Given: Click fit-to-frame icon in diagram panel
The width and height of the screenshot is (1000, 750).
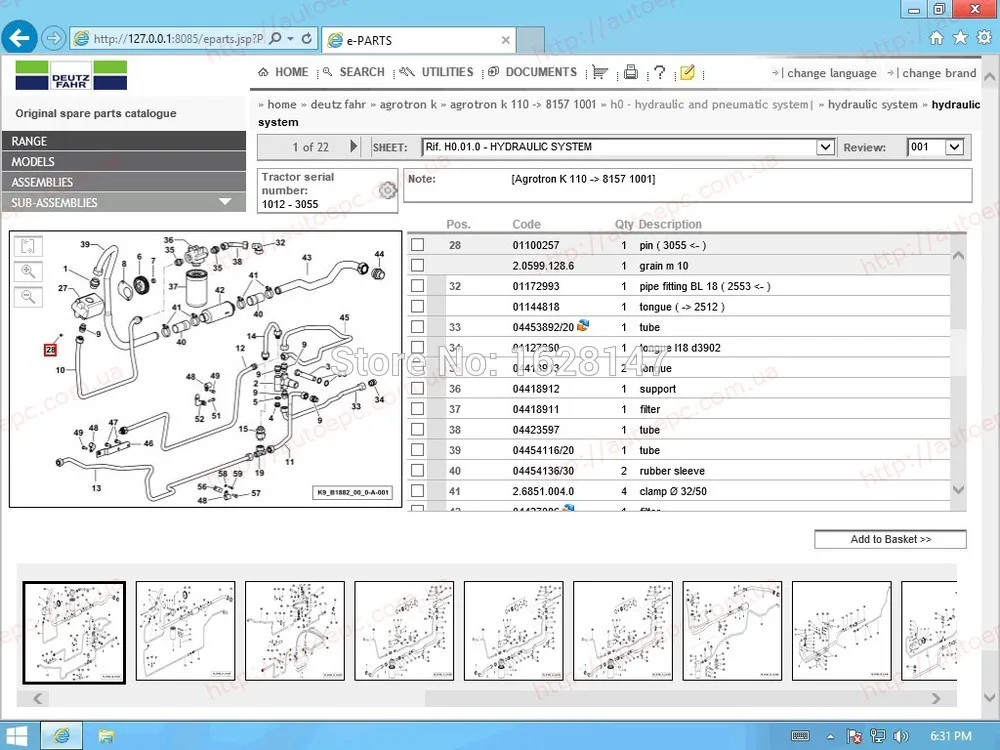Looking at the screenshot, I should click(x=28, y=246).
